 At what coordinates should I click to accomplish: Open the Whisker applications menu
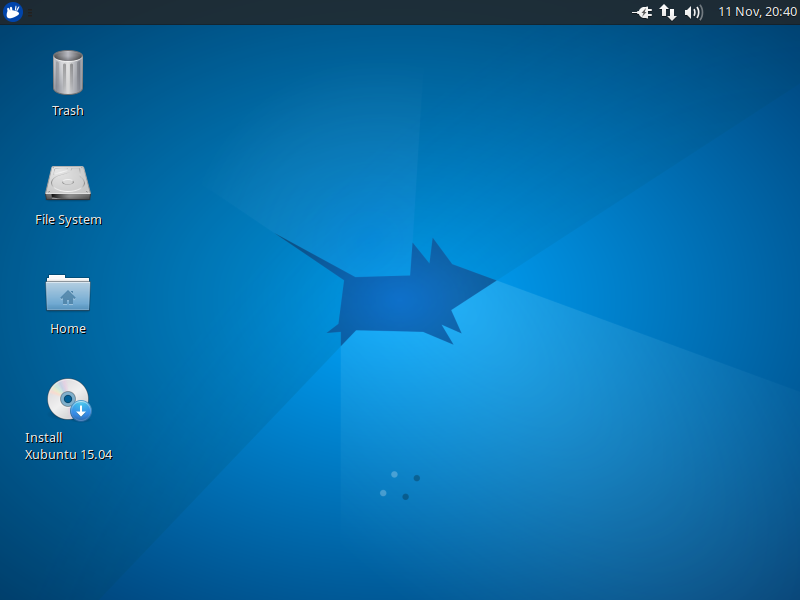[x=13, y=12]
